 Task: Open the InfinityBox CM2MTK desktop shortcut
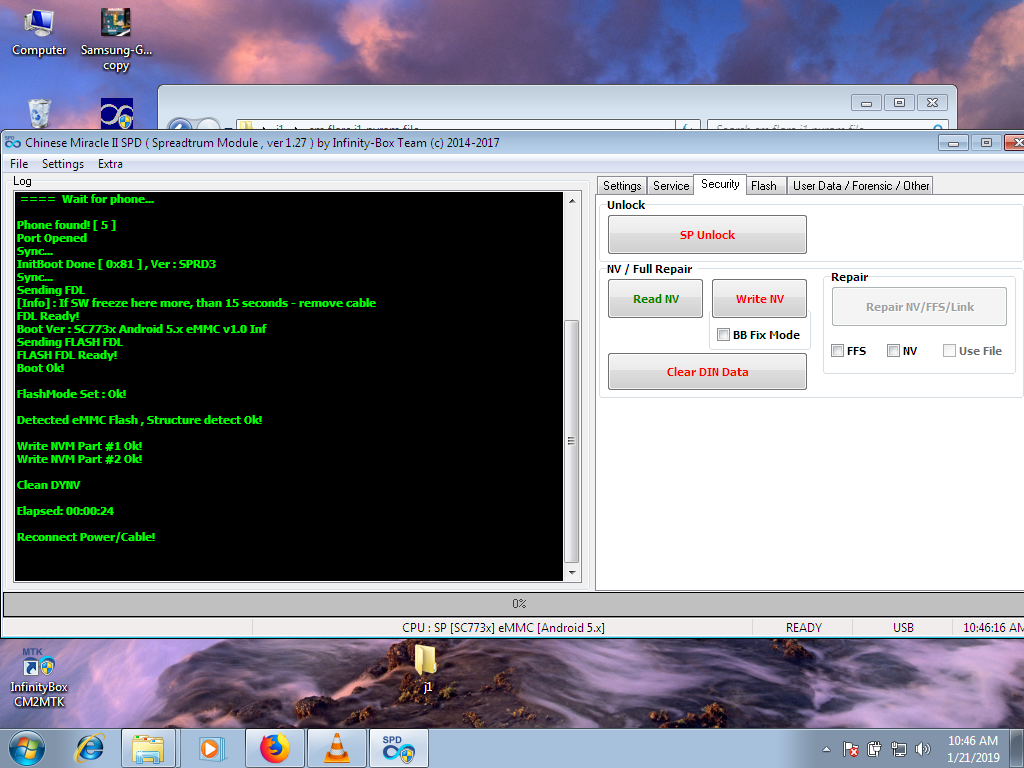tap(39, 678)
